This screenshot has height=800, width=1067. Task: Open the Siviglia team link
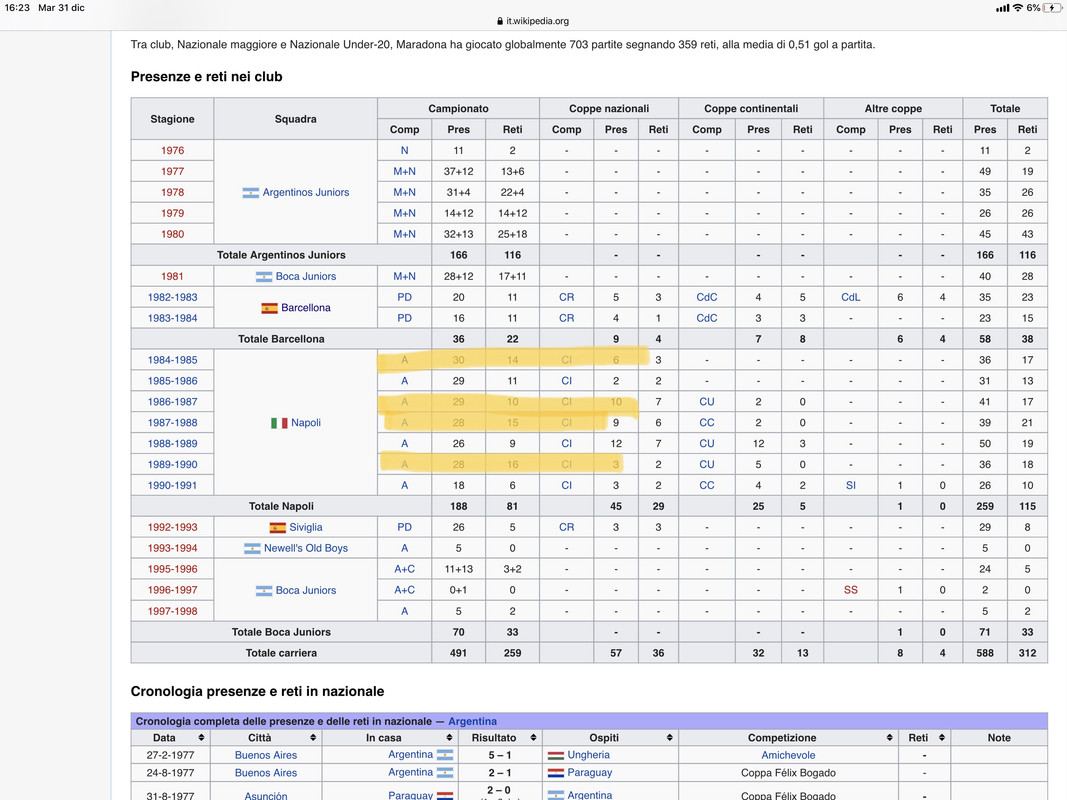pos(306,528)
